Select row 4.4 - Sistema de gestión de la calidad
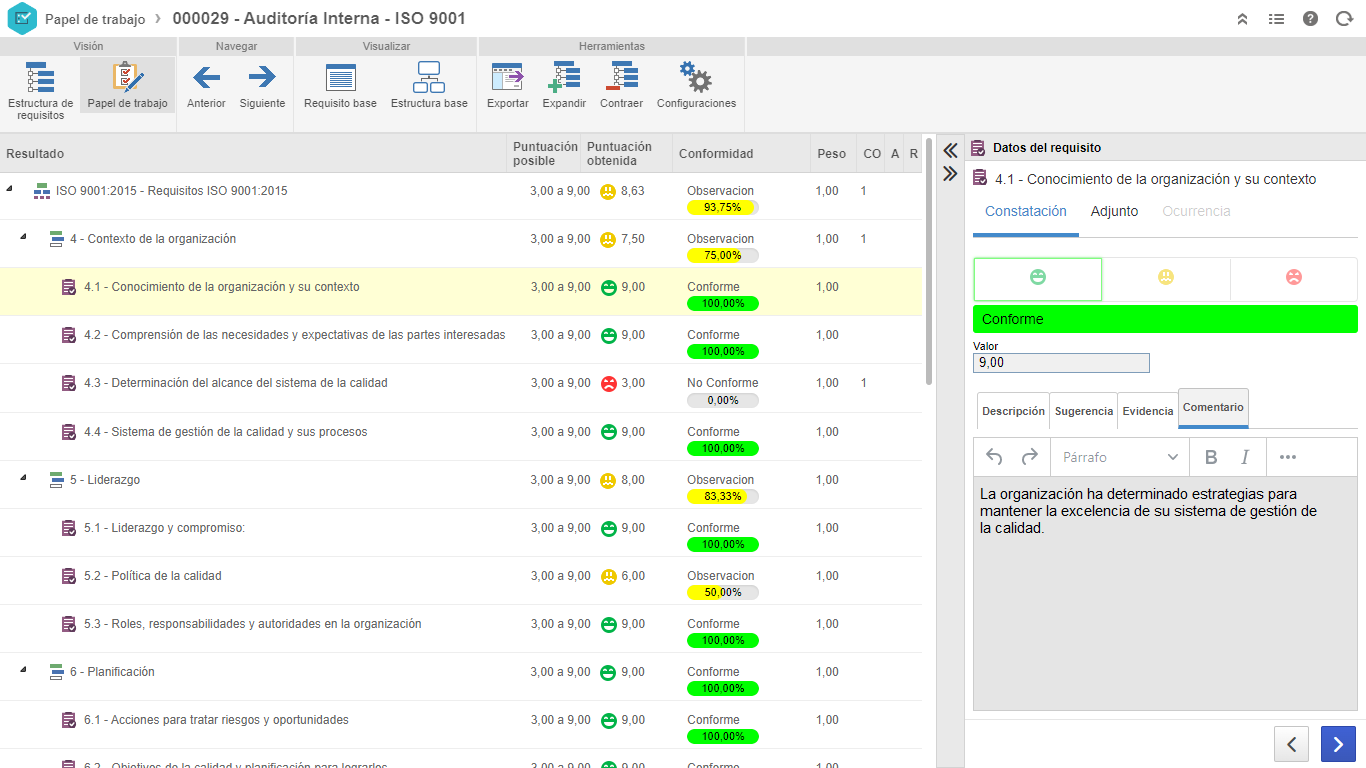This screenshot has height=768, width=1366. (x=461, y=437)
